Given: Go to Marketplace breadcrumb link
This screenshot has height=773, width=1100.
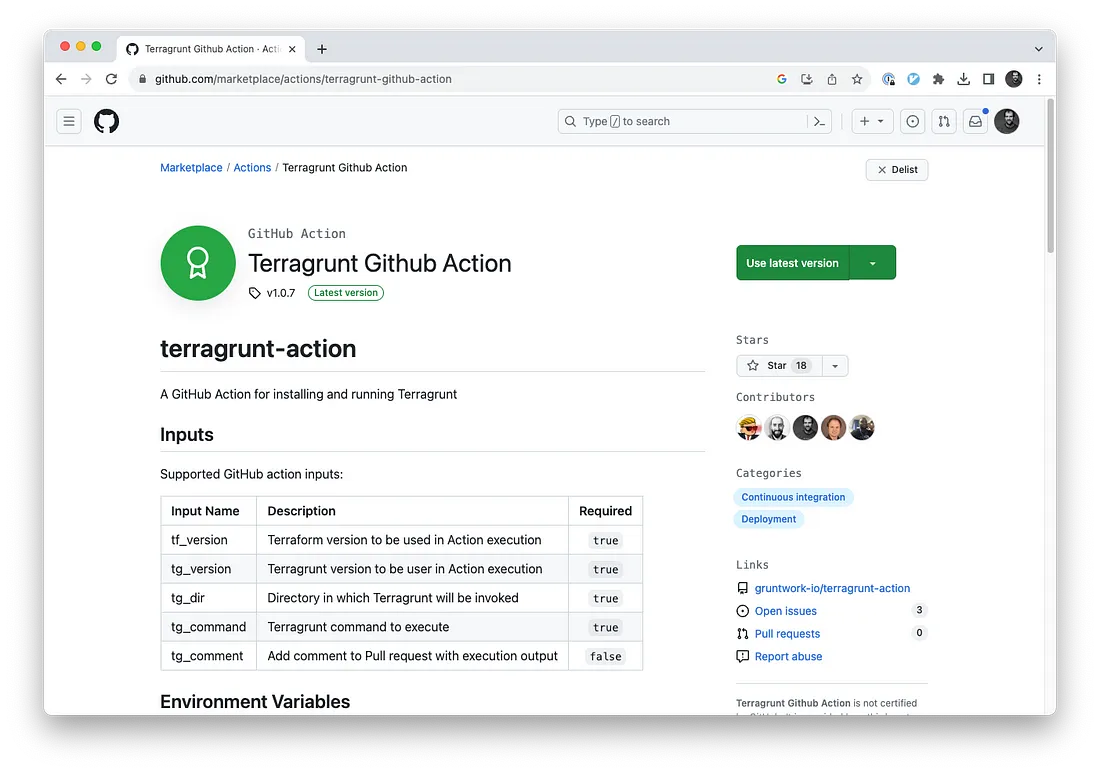Looking at the screenshot, I should click(191, 168).
